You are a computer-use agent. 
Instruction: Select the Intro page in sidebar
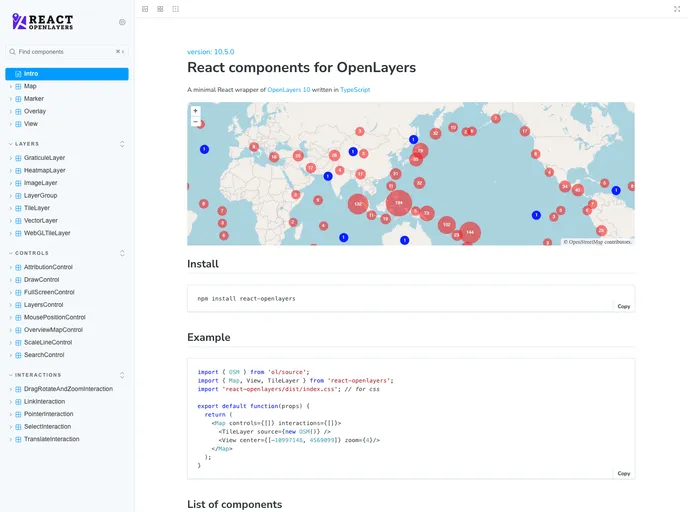[x=67, y=74]
